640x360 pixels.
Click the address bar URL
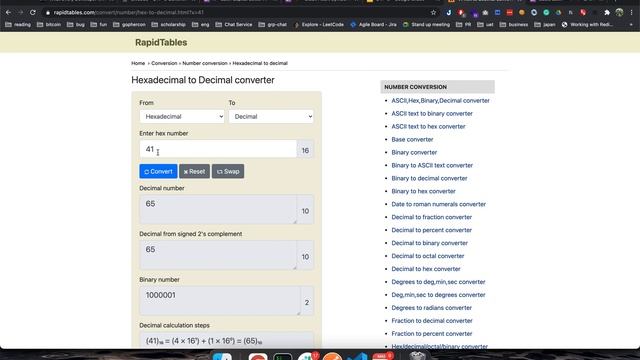129,13
